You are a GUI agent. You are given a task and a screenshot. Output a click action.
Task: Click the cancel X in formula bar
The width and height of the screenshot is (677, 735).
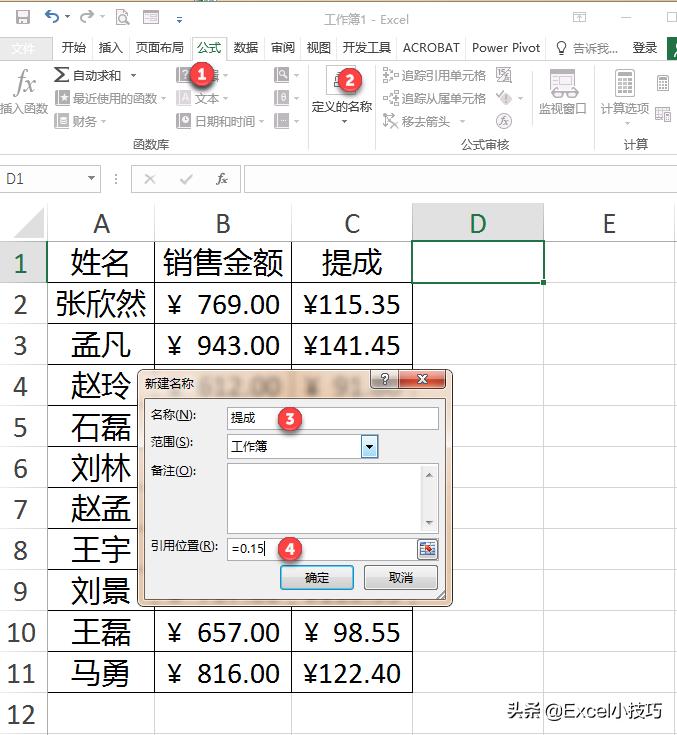150,179
